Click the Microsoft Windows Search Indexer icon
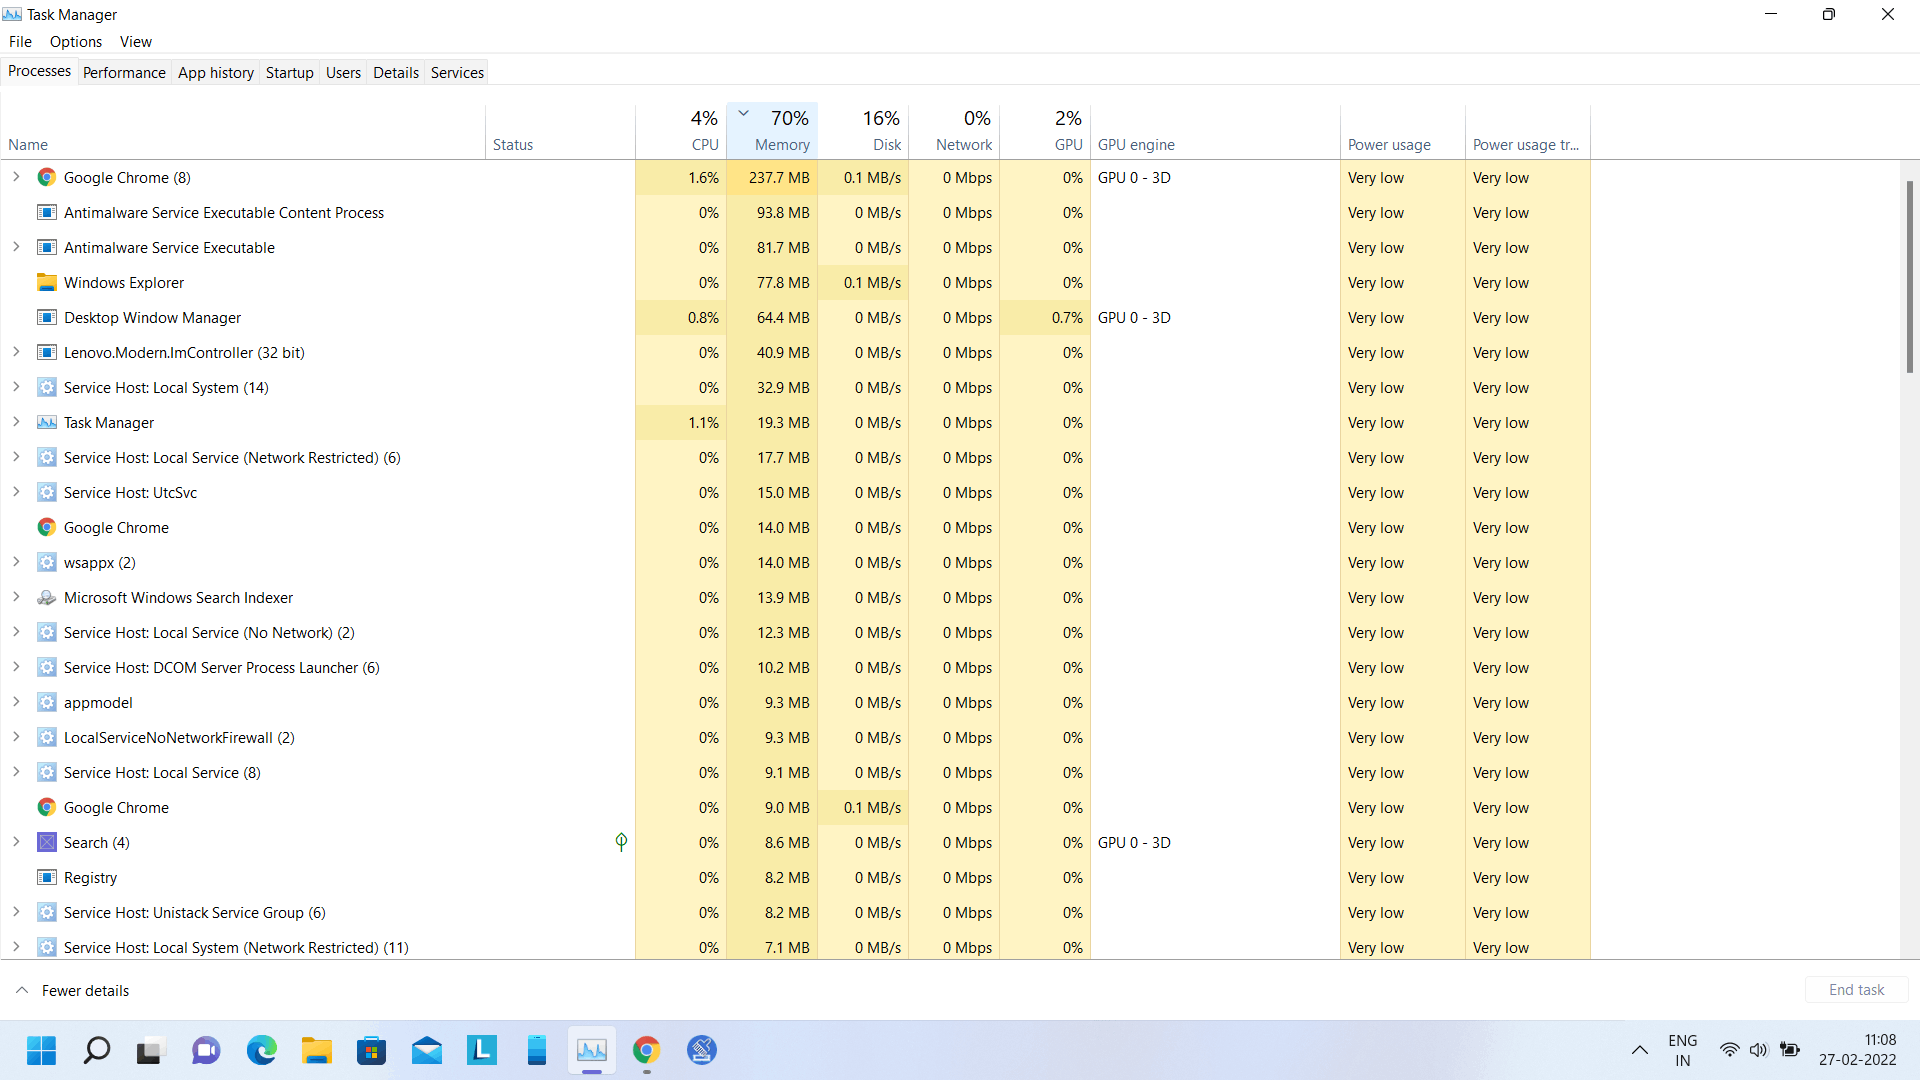 [46, 598]
